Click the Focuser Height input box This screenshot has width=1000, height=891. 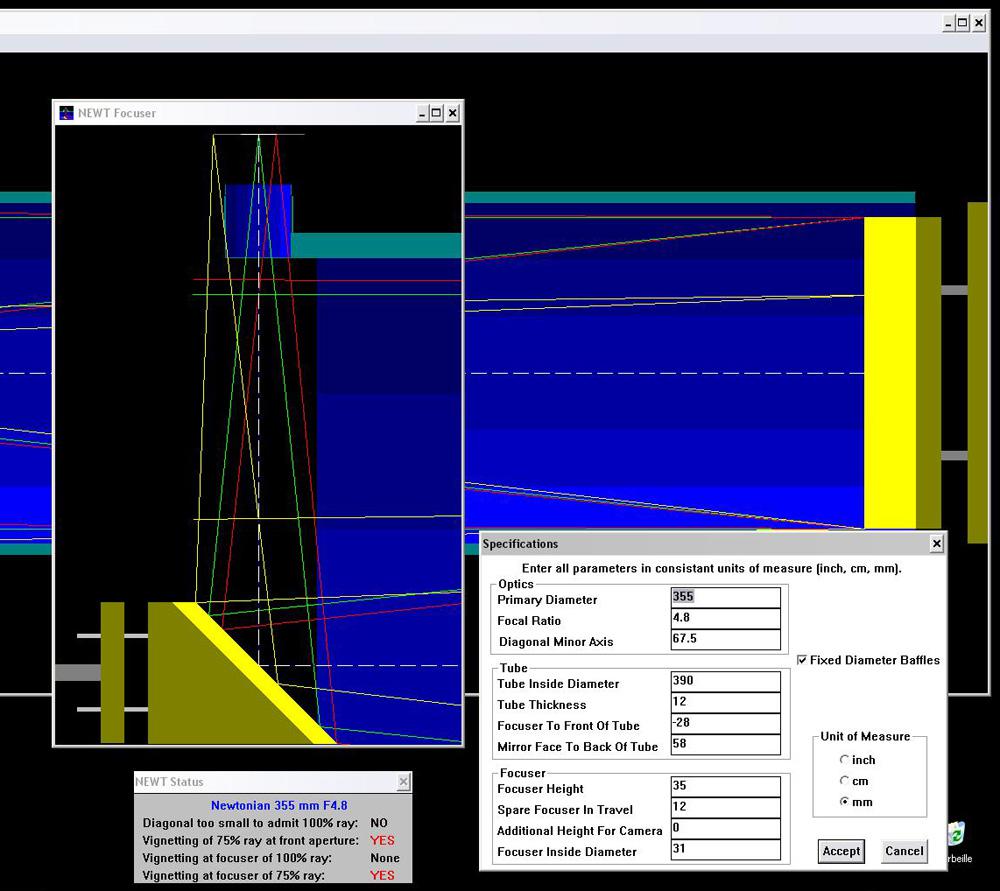[x=724, y=787]
